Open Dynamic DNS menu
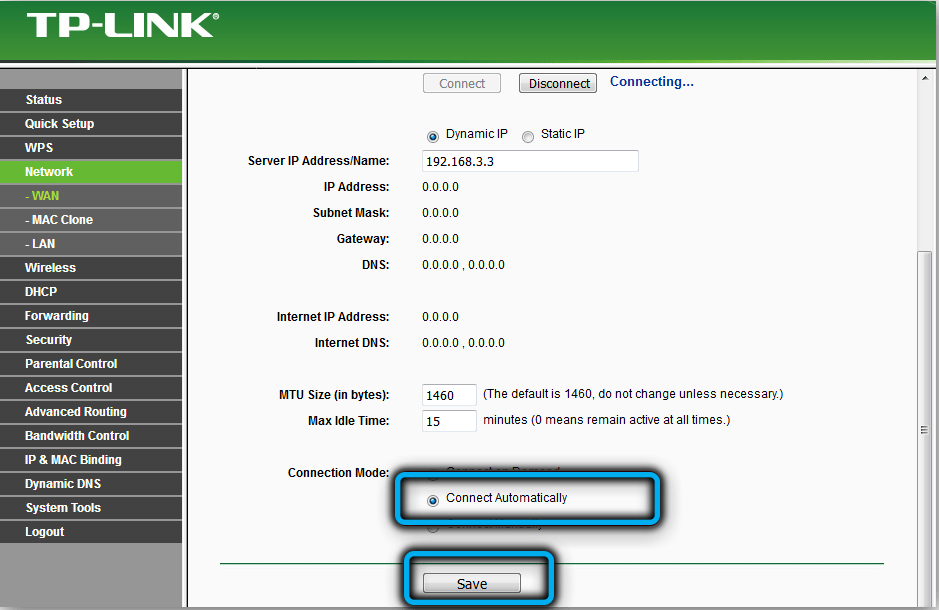939x610 pixels. (x=91, y=483)
